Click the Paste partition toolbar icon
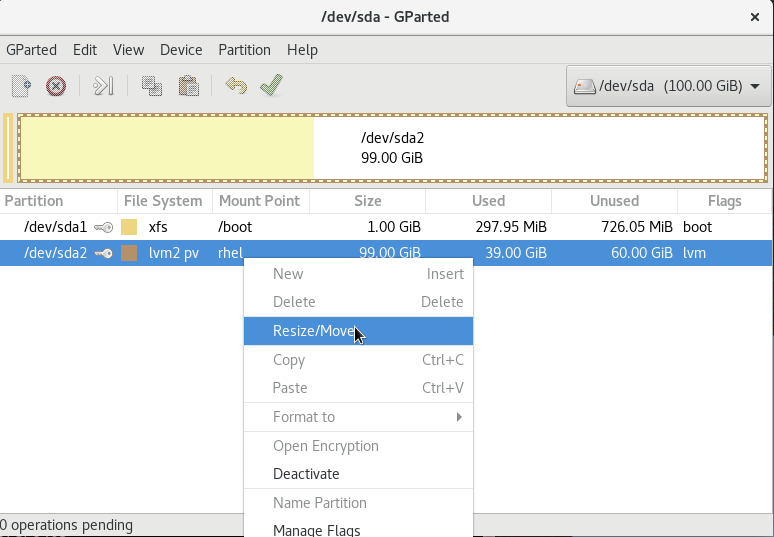 189,86
